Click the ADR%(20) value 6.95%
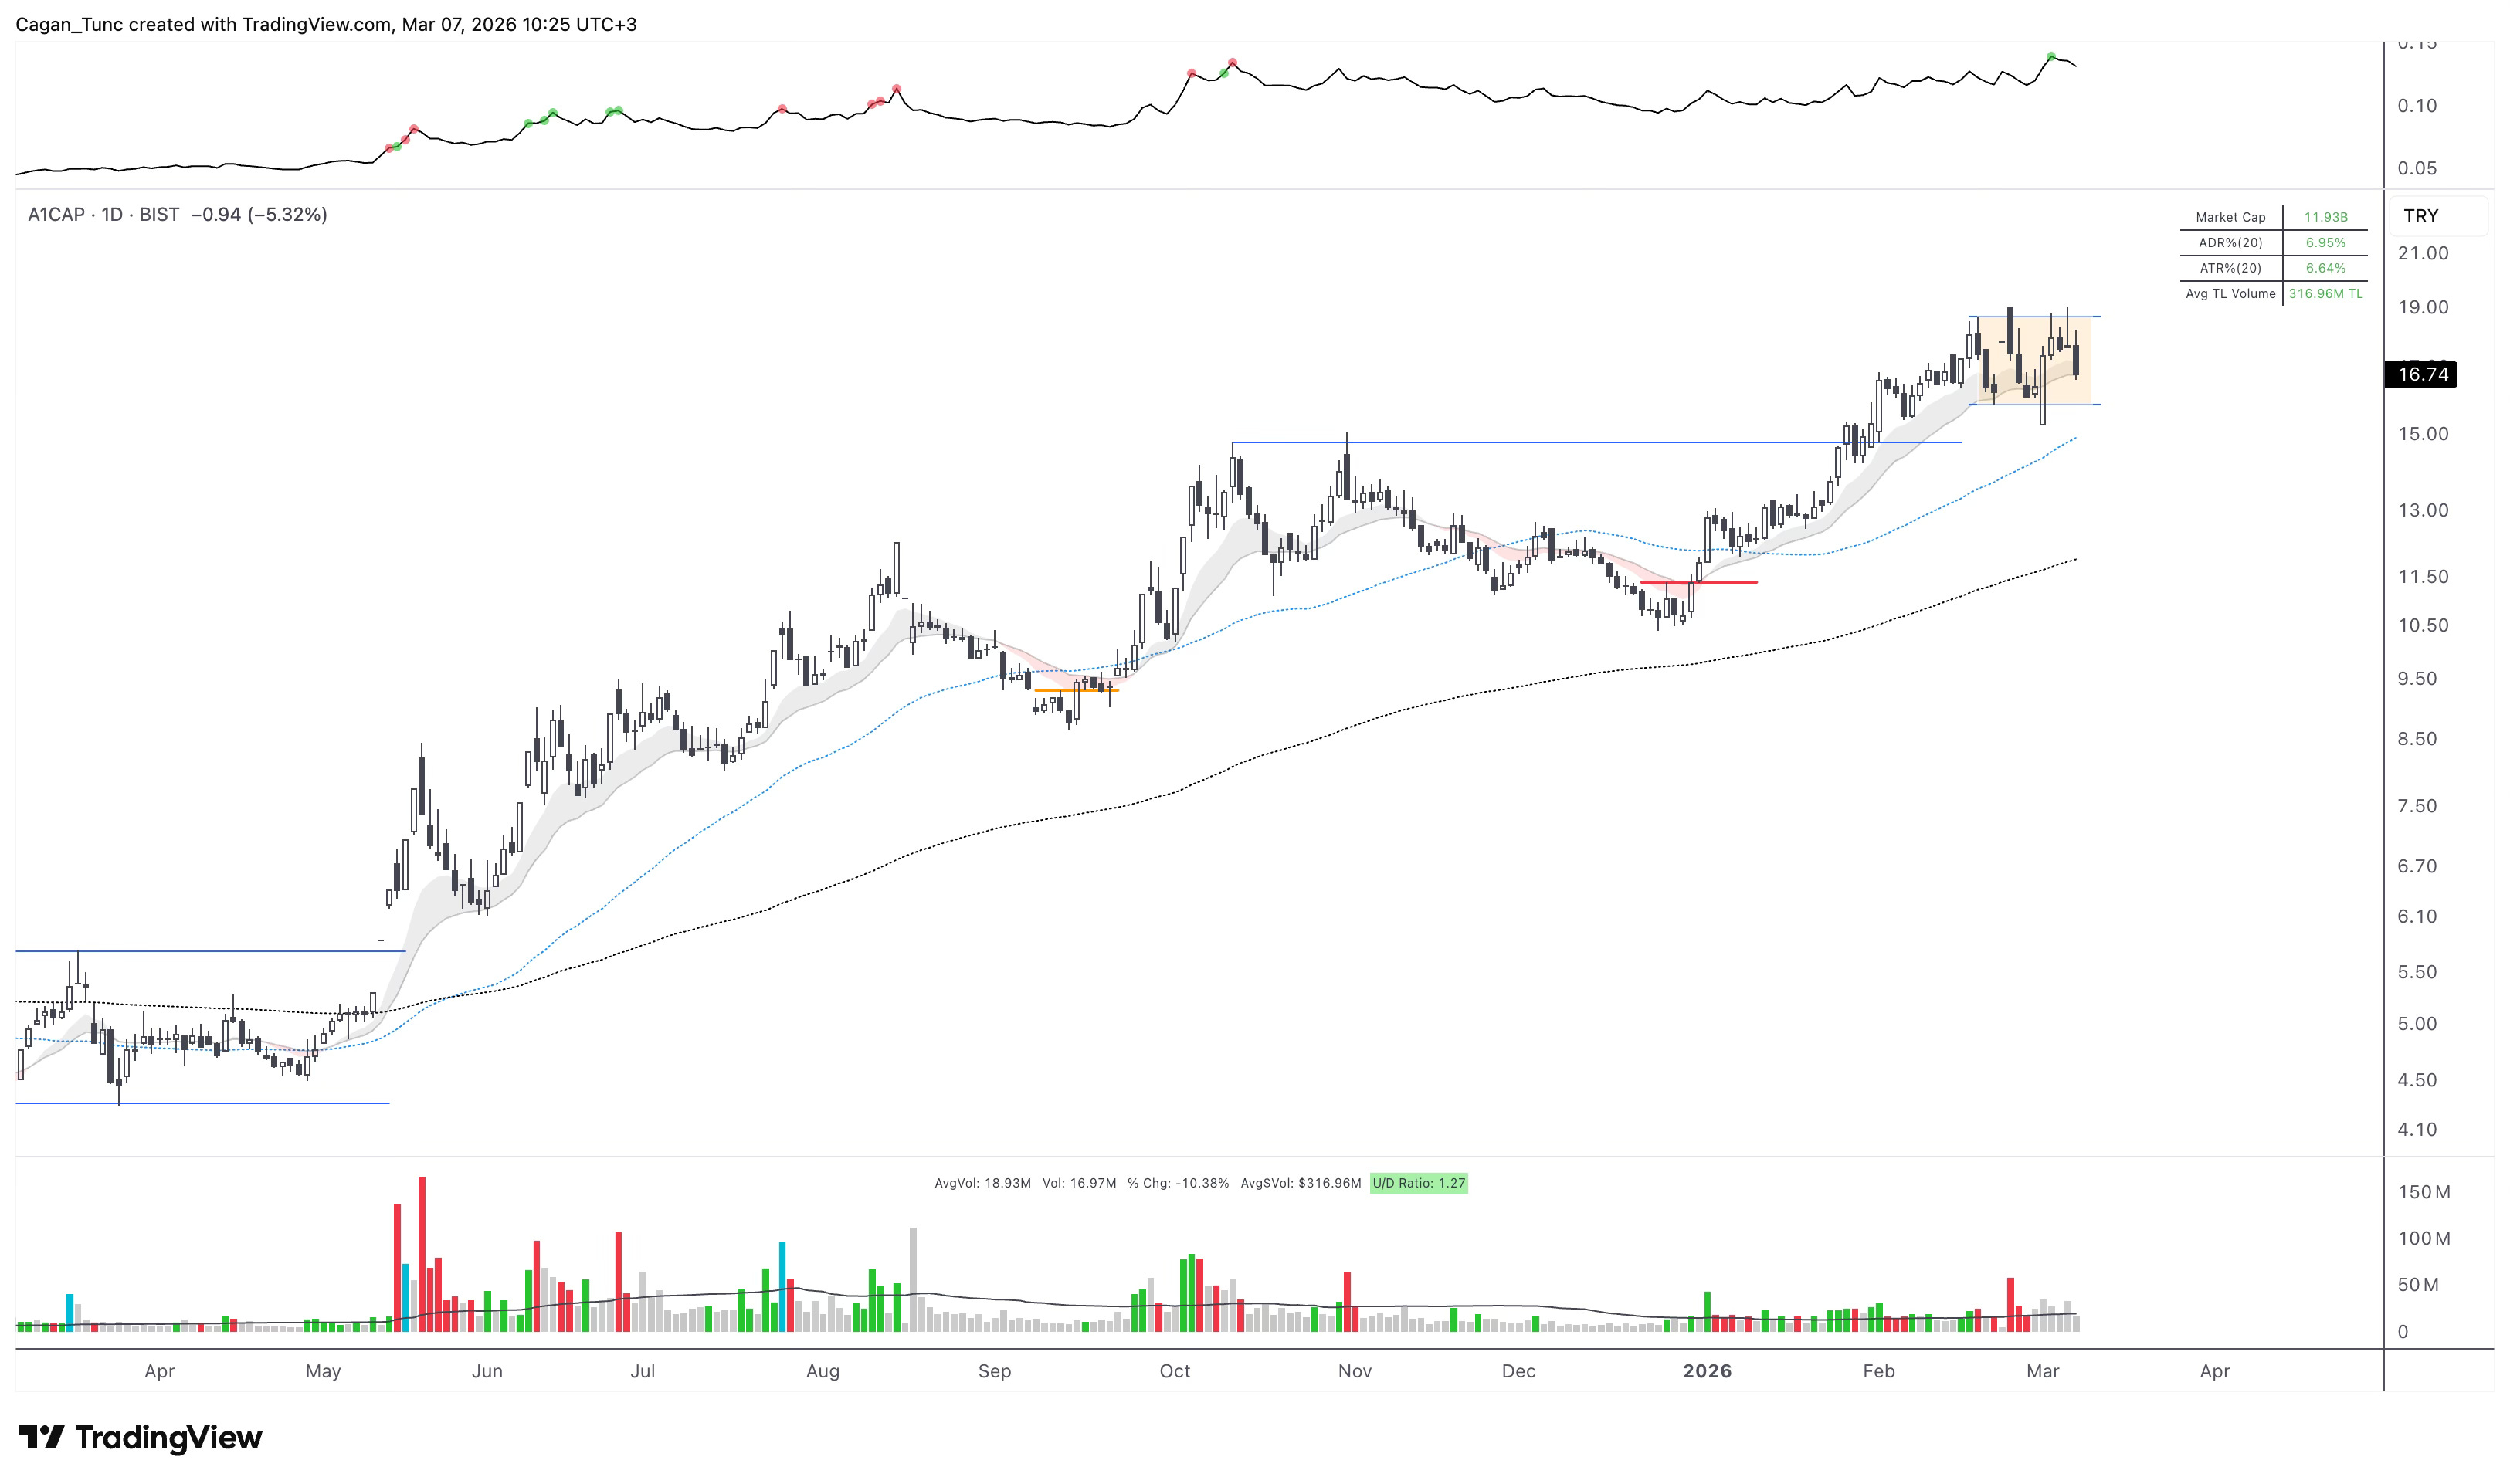Screen dimensions: 2510x1484 [2325, 243]
